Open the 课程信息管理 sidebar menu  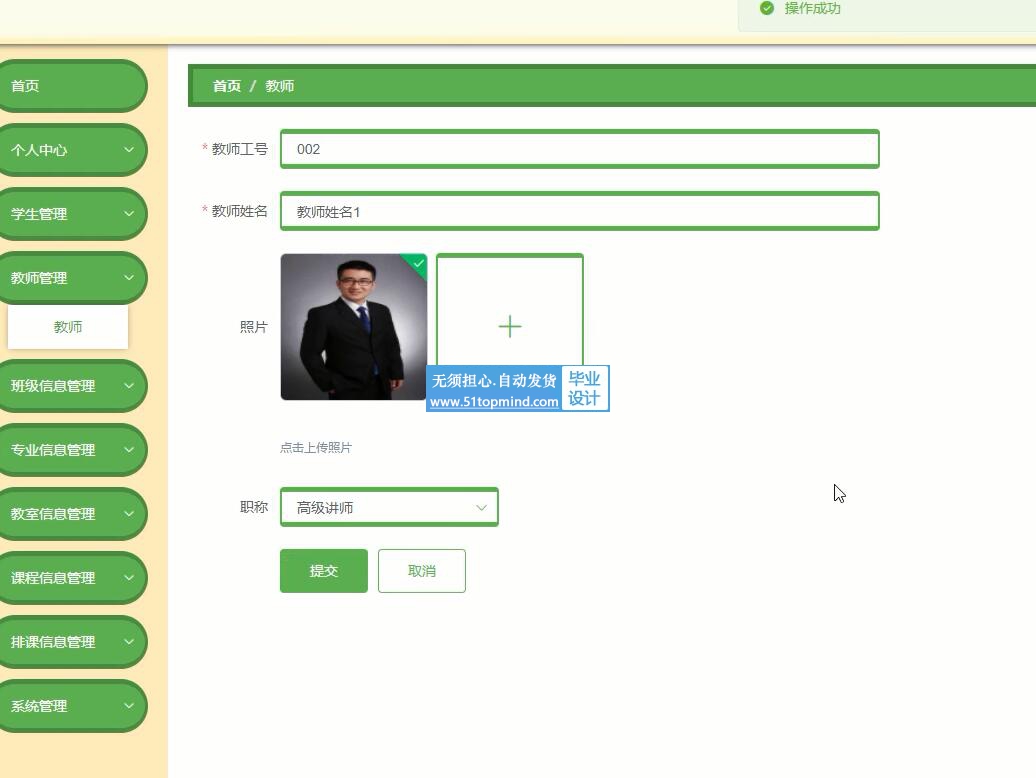pos(71,578)
